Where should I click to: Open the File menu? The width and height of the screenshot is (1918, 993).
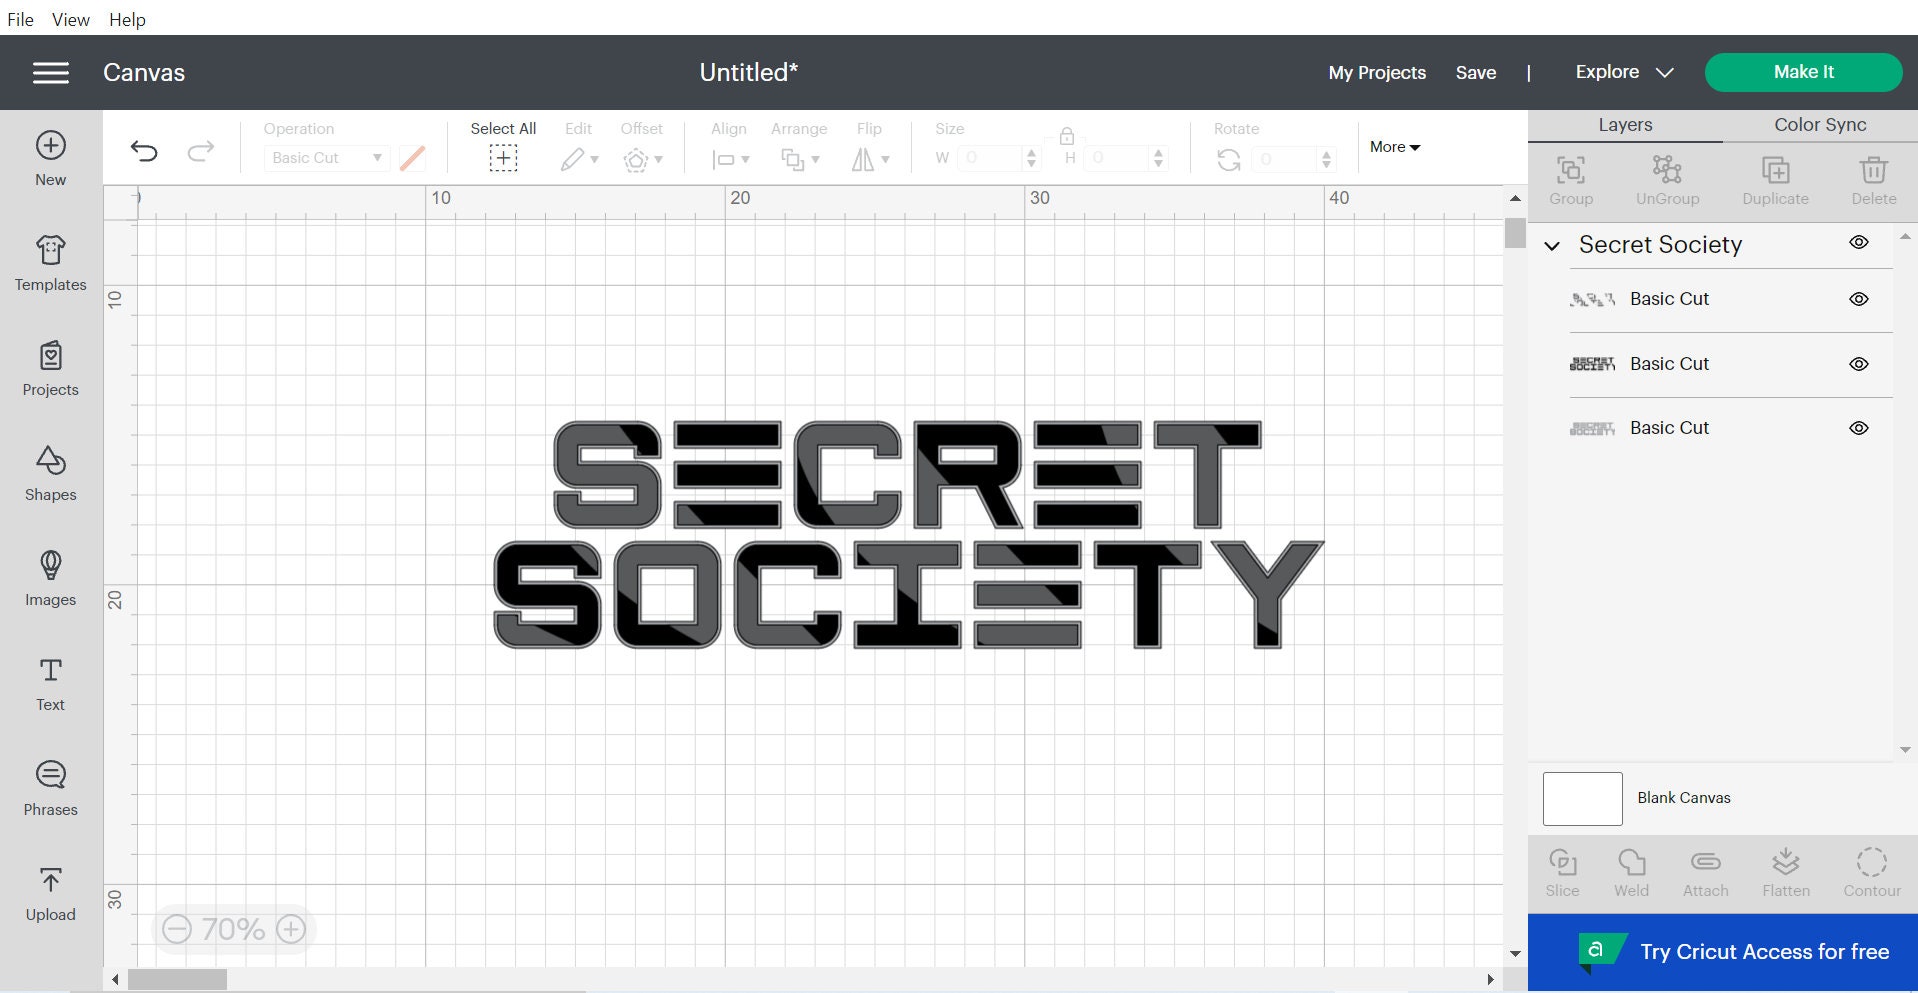click(19, 19)
